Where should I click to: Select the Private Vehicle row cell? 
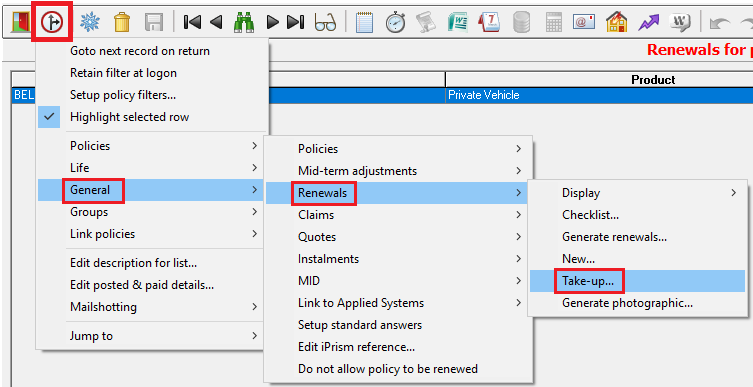(599, 95)
